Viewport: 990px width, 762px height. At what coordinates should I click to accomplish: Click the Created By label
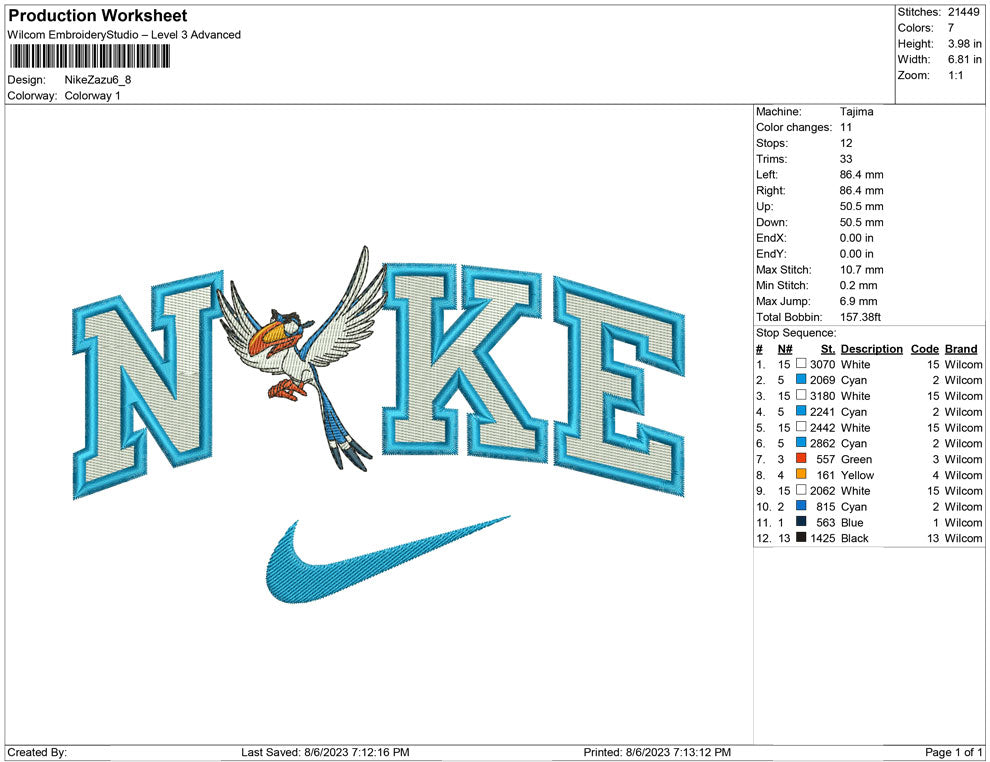coord(37,752)
